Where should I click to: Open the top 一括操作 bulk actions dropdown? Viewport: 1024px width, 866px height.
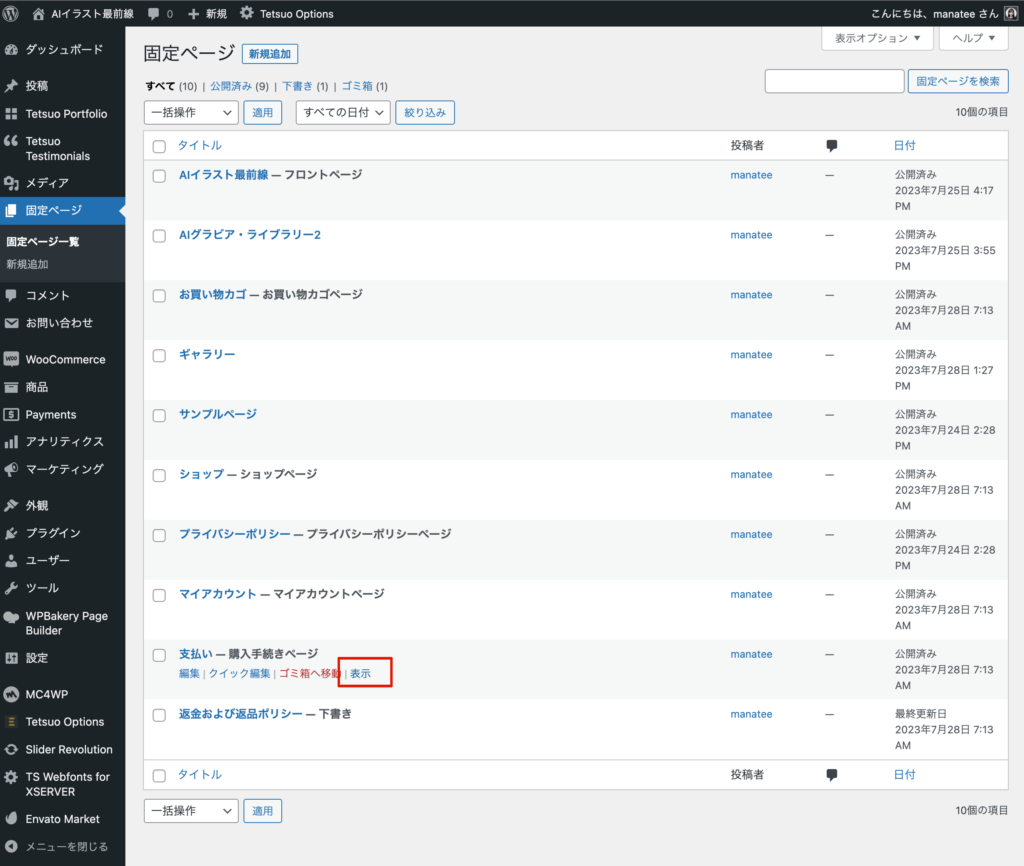(191, 113)
